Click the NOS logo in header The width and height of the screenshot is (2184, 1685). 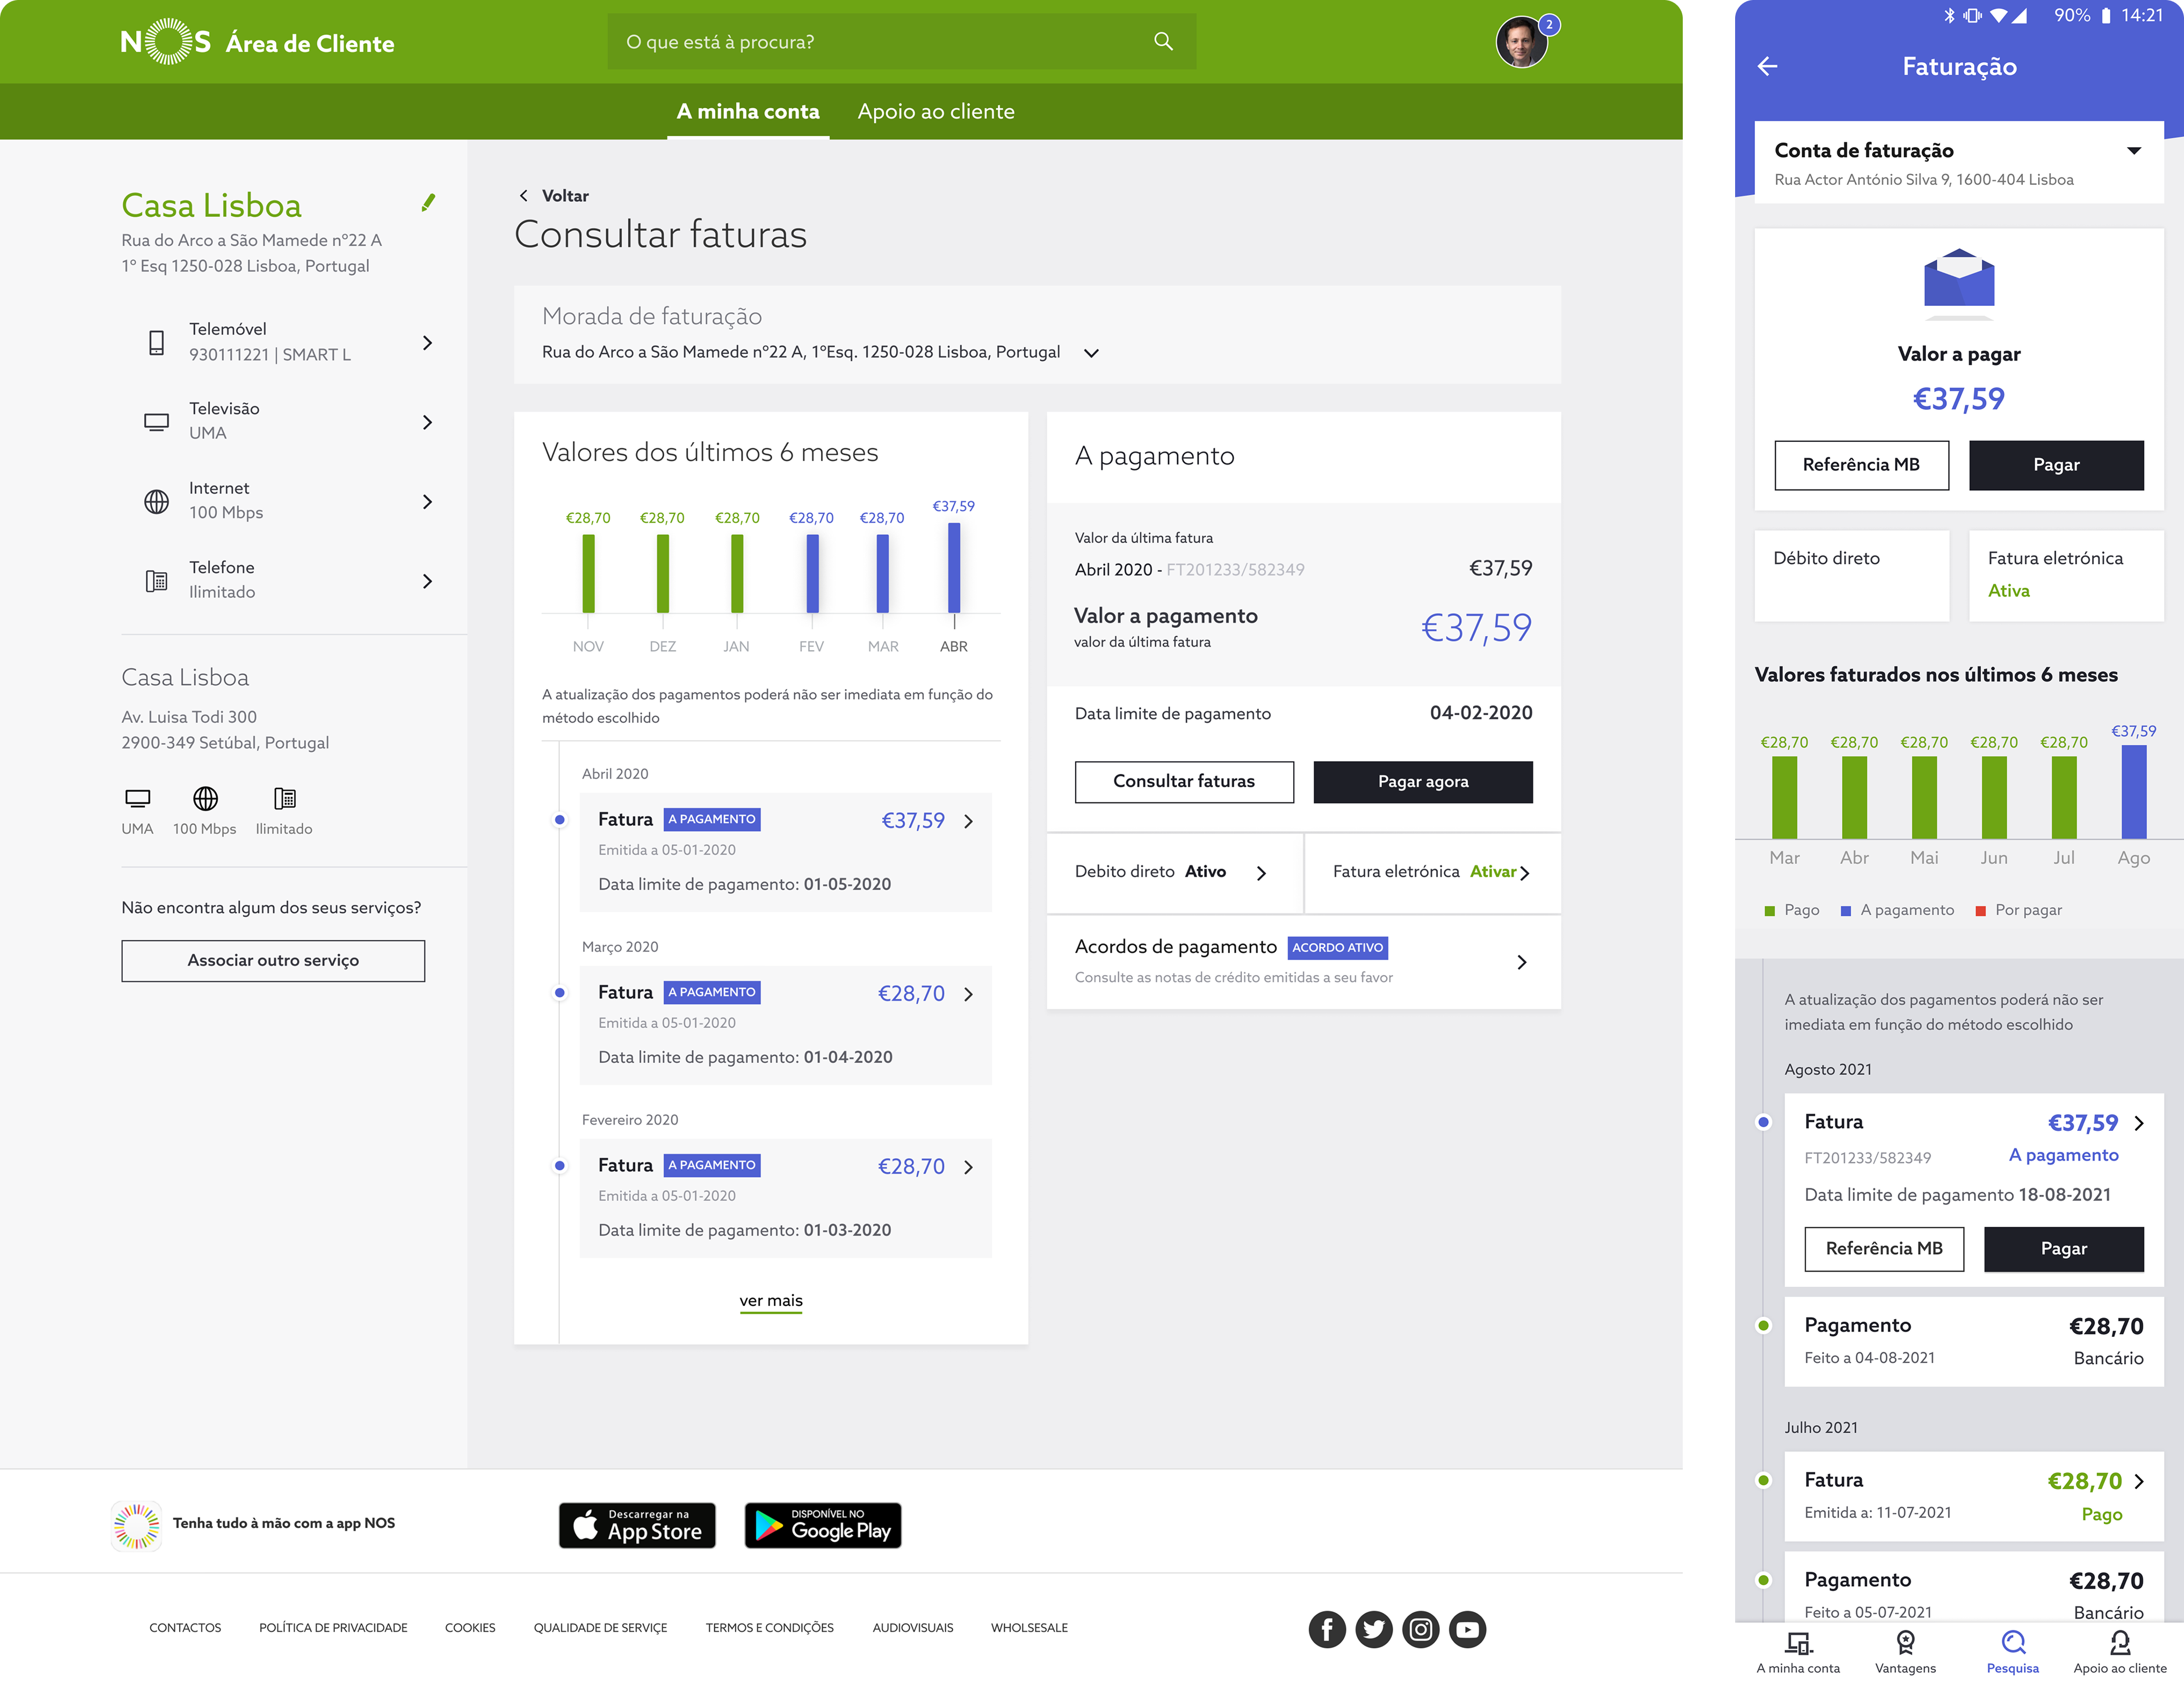165,42
